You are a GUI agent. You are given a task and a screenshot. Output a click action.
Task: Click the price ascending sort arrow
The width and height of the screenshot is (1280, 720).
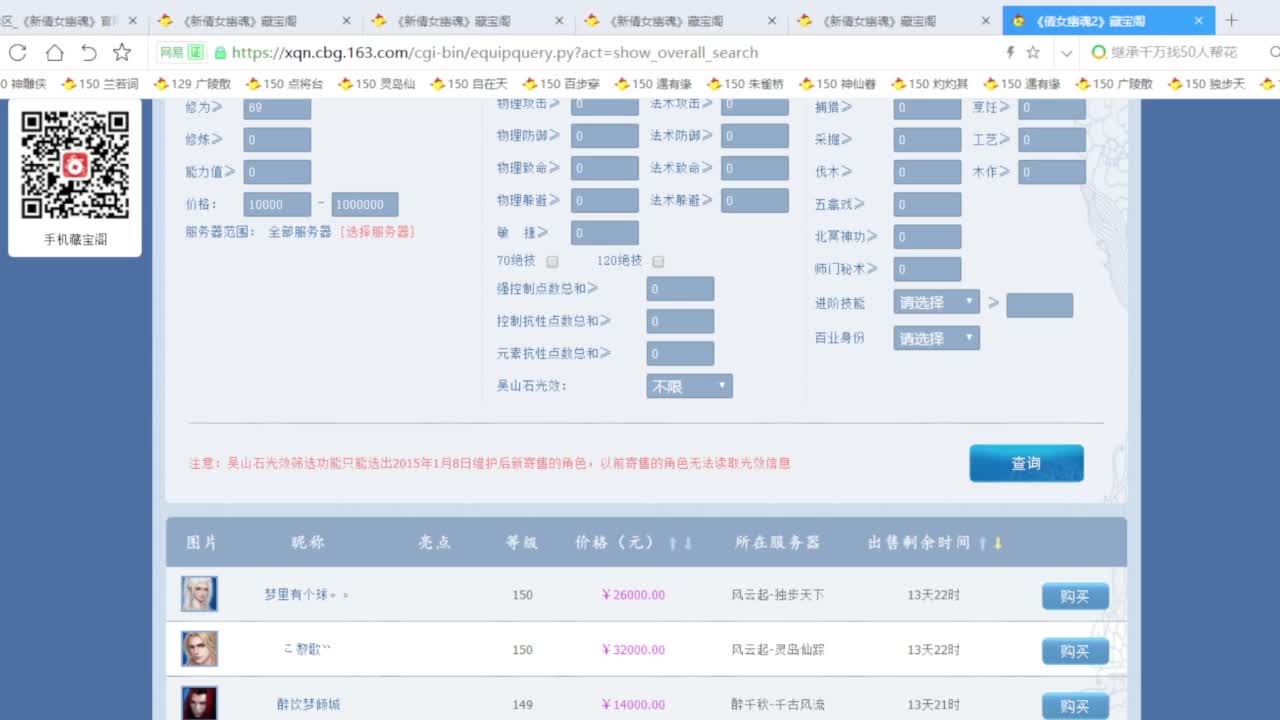coord(673,543)
